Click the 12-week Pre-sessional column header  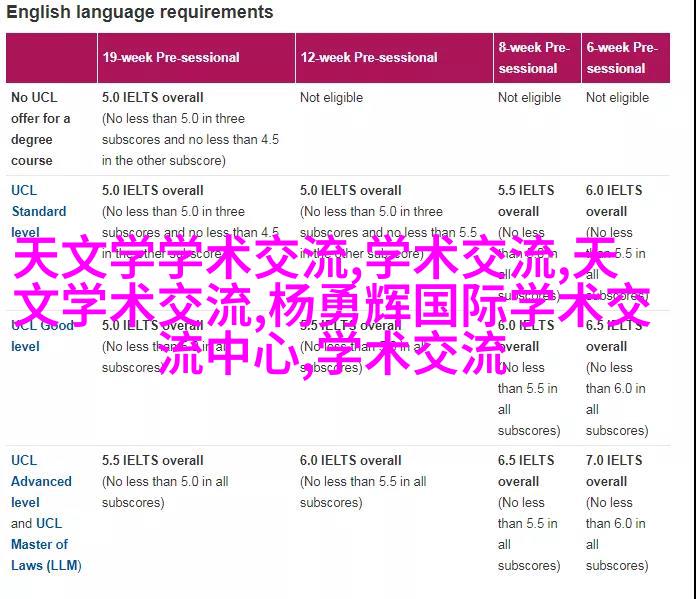point(394,58)
